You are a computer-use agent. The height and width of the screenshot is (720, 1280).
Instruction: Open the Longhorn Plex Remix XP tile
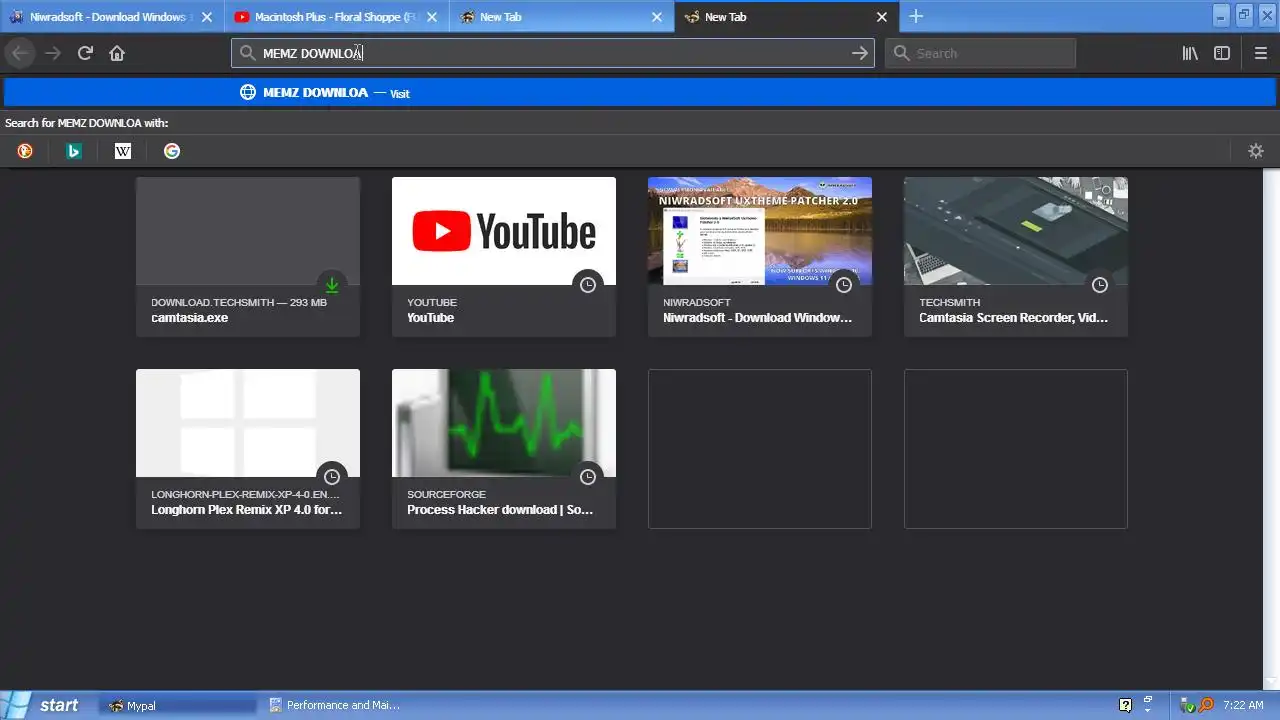pos(248,449)
